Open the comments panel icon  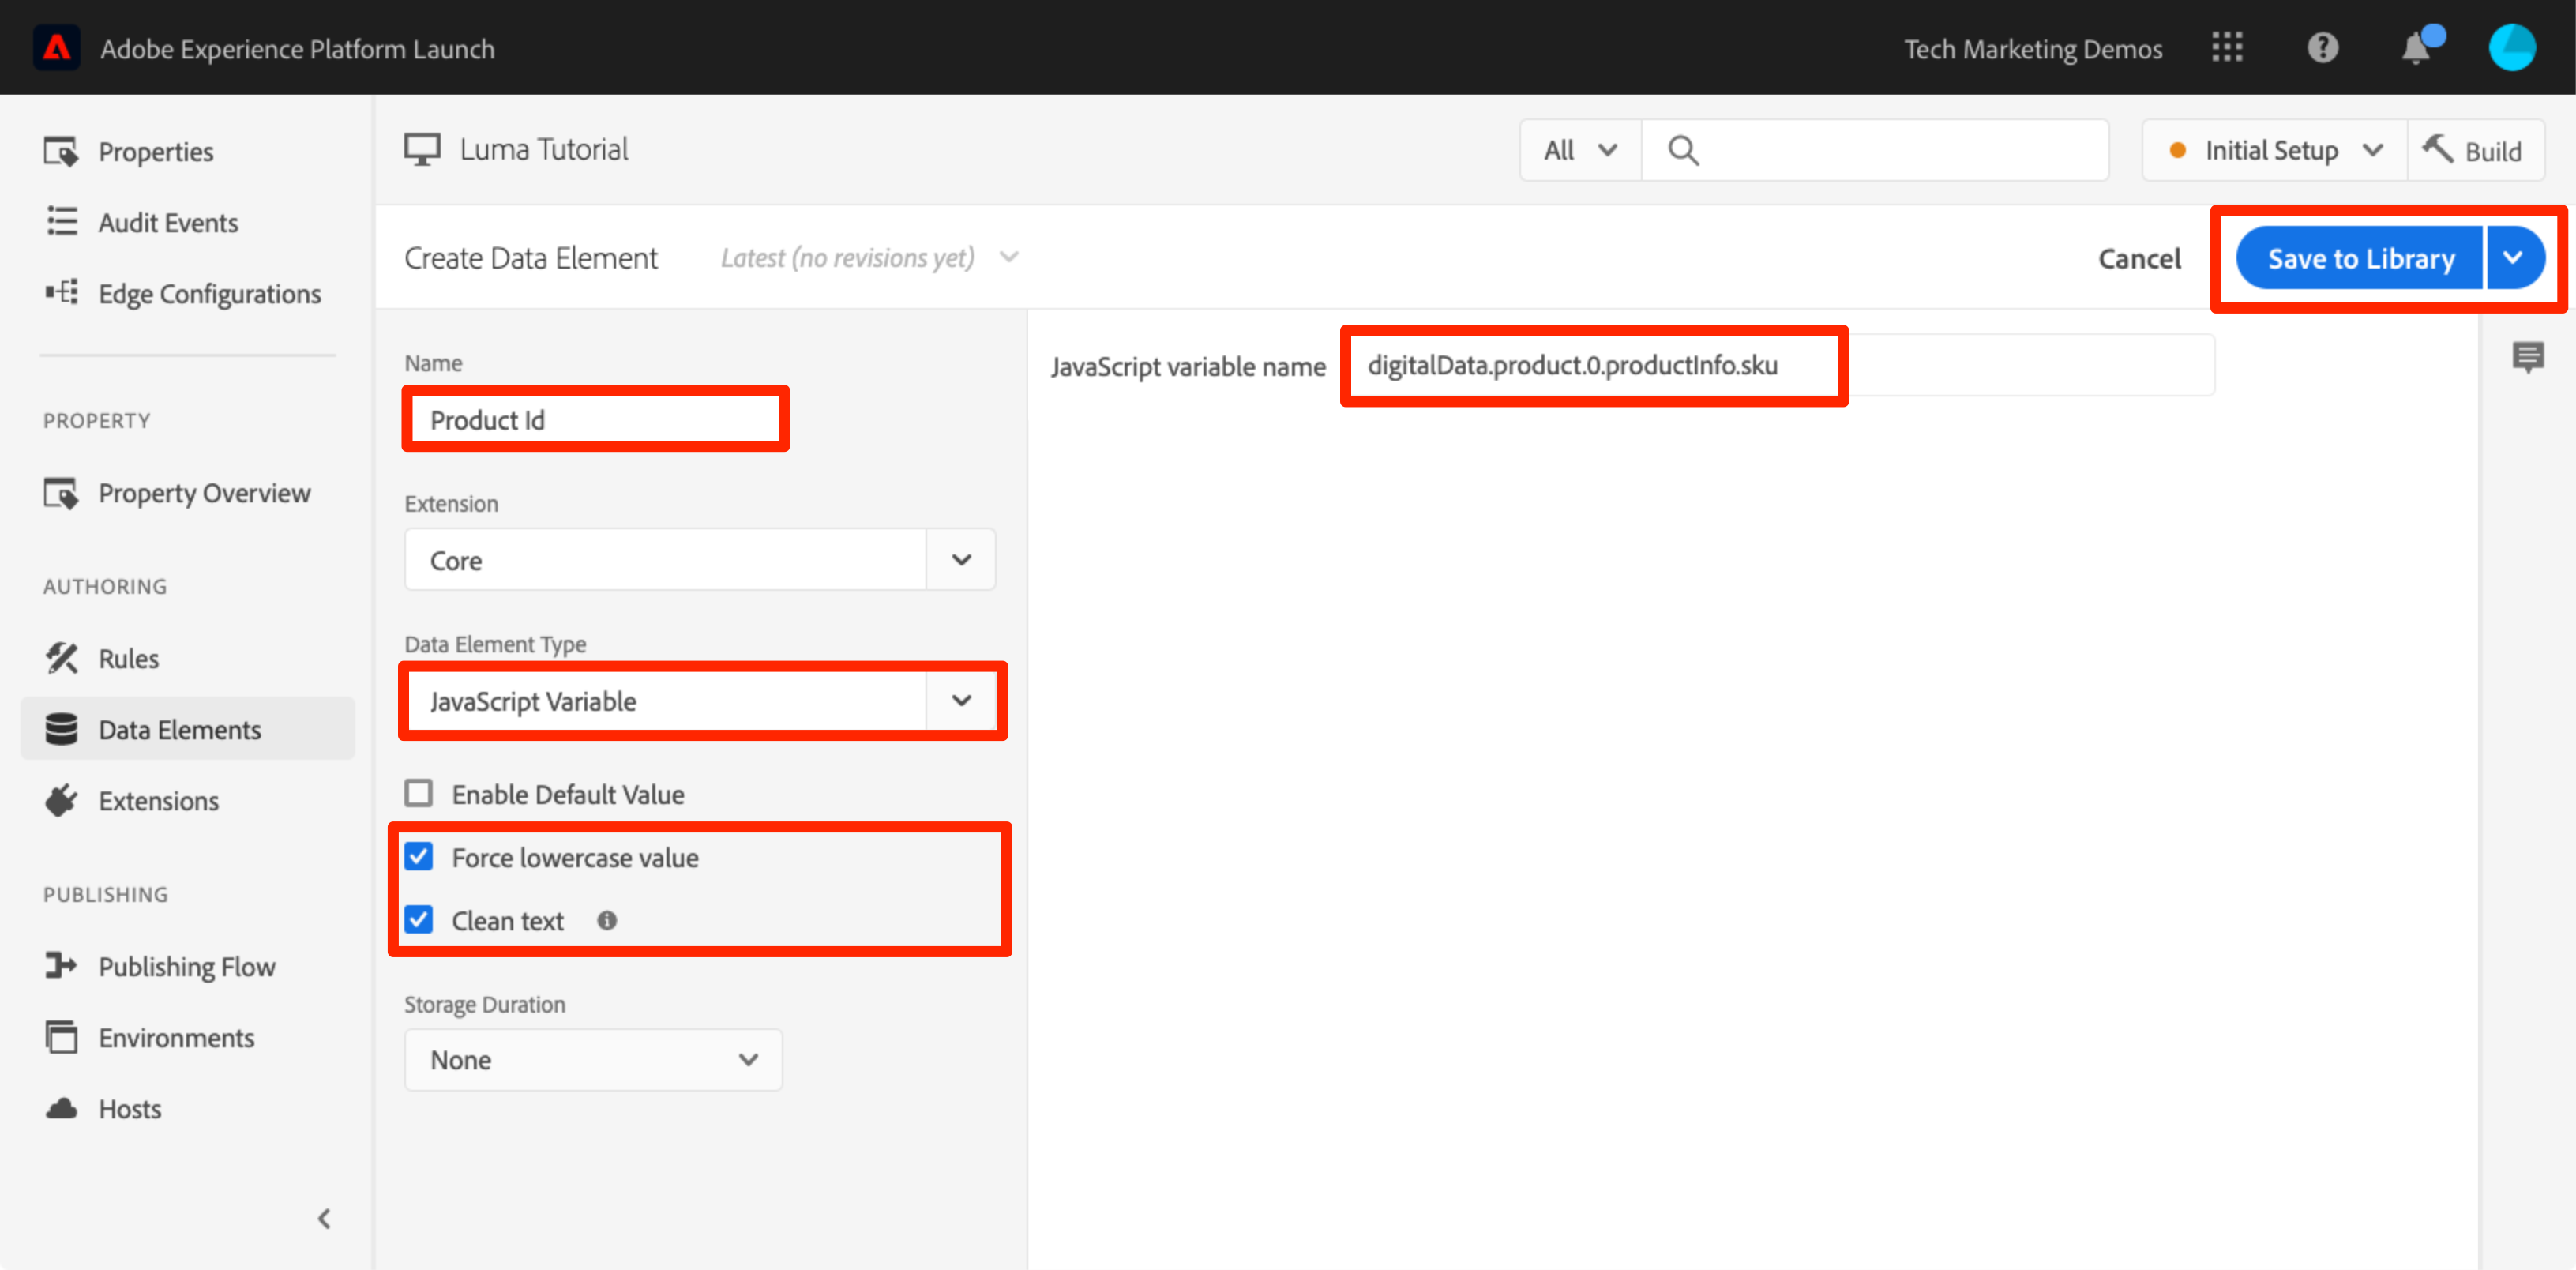click(x=2528, y=356)
